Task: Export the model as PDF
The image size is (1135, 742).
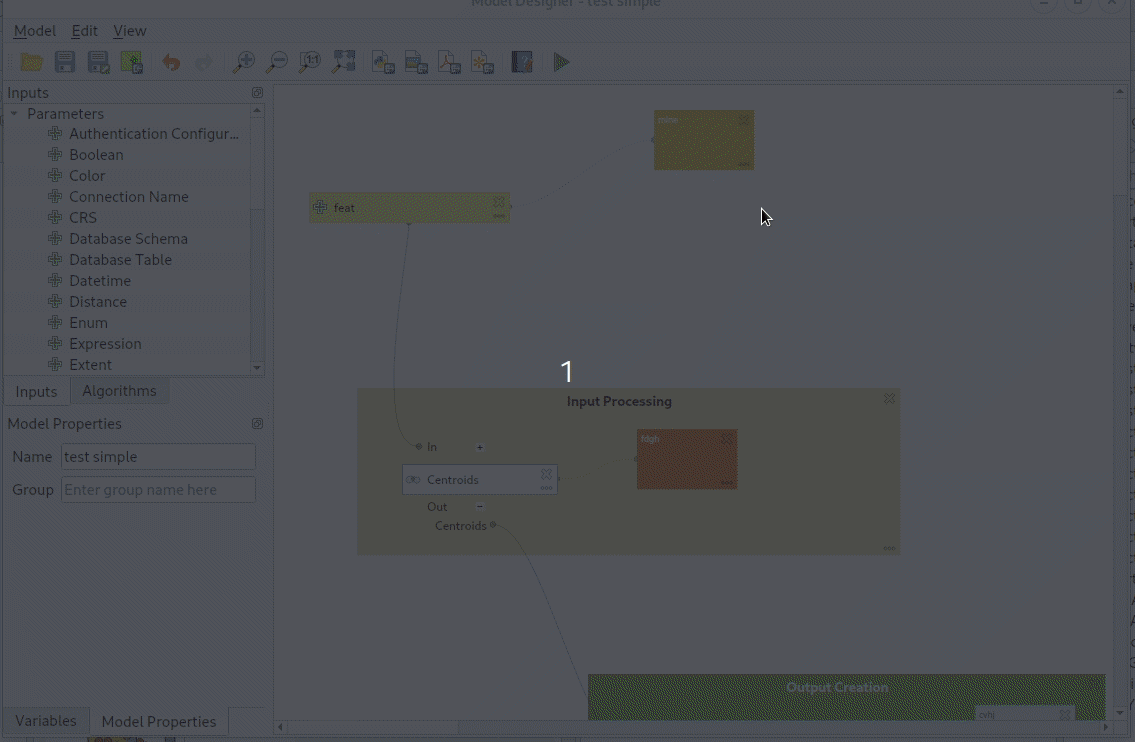Action: pyautogui.click(x=449, y=62)
